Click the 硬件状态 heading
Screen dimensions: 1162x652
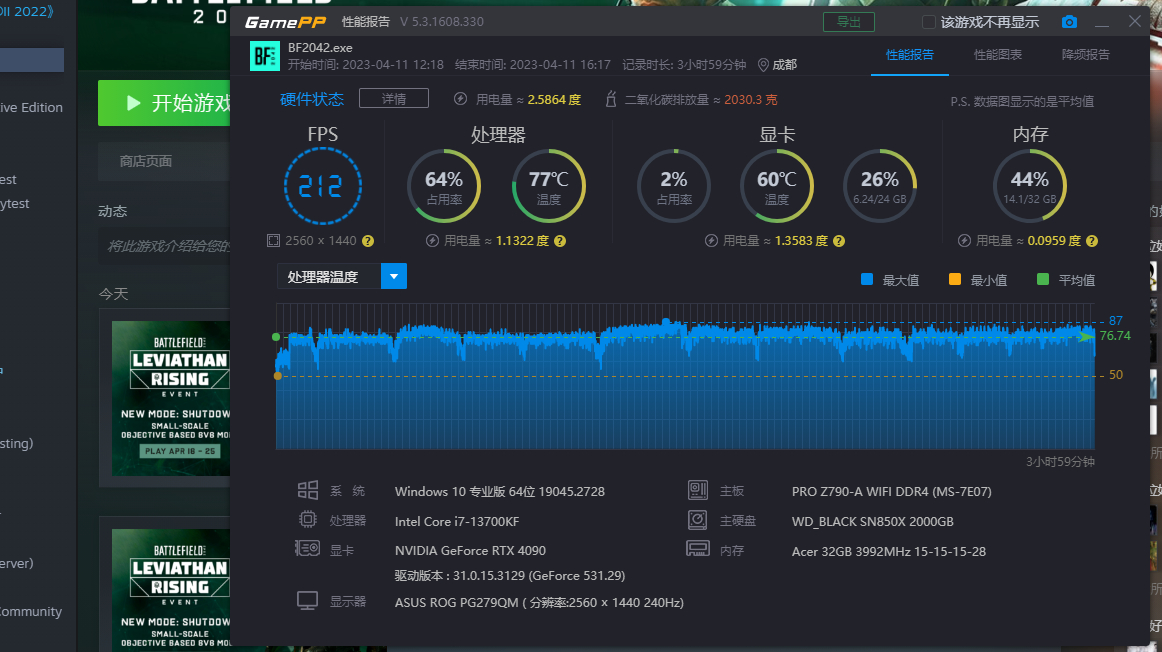point(312,99)
